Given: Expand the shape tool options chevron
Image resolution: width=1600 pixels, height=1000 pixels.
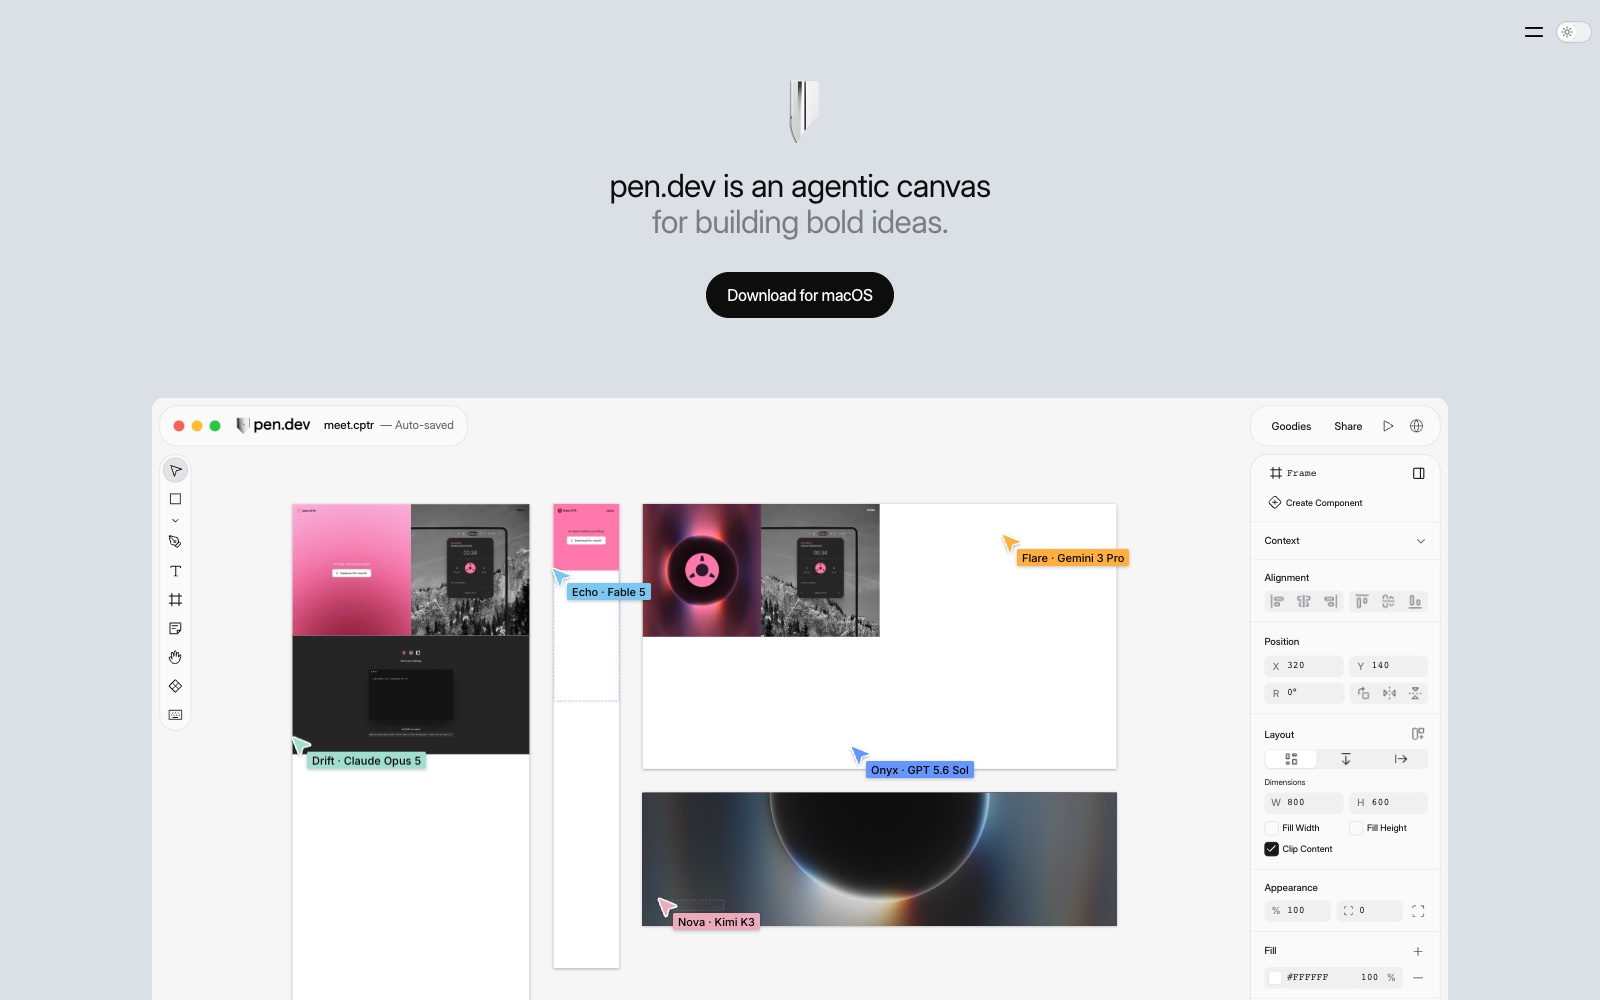Looking at the screenshot, I should click(175, 521).
